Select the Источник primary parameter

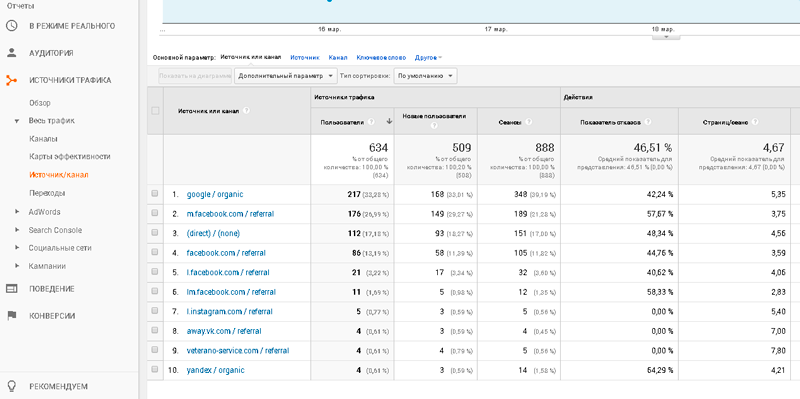pos(305,58)
